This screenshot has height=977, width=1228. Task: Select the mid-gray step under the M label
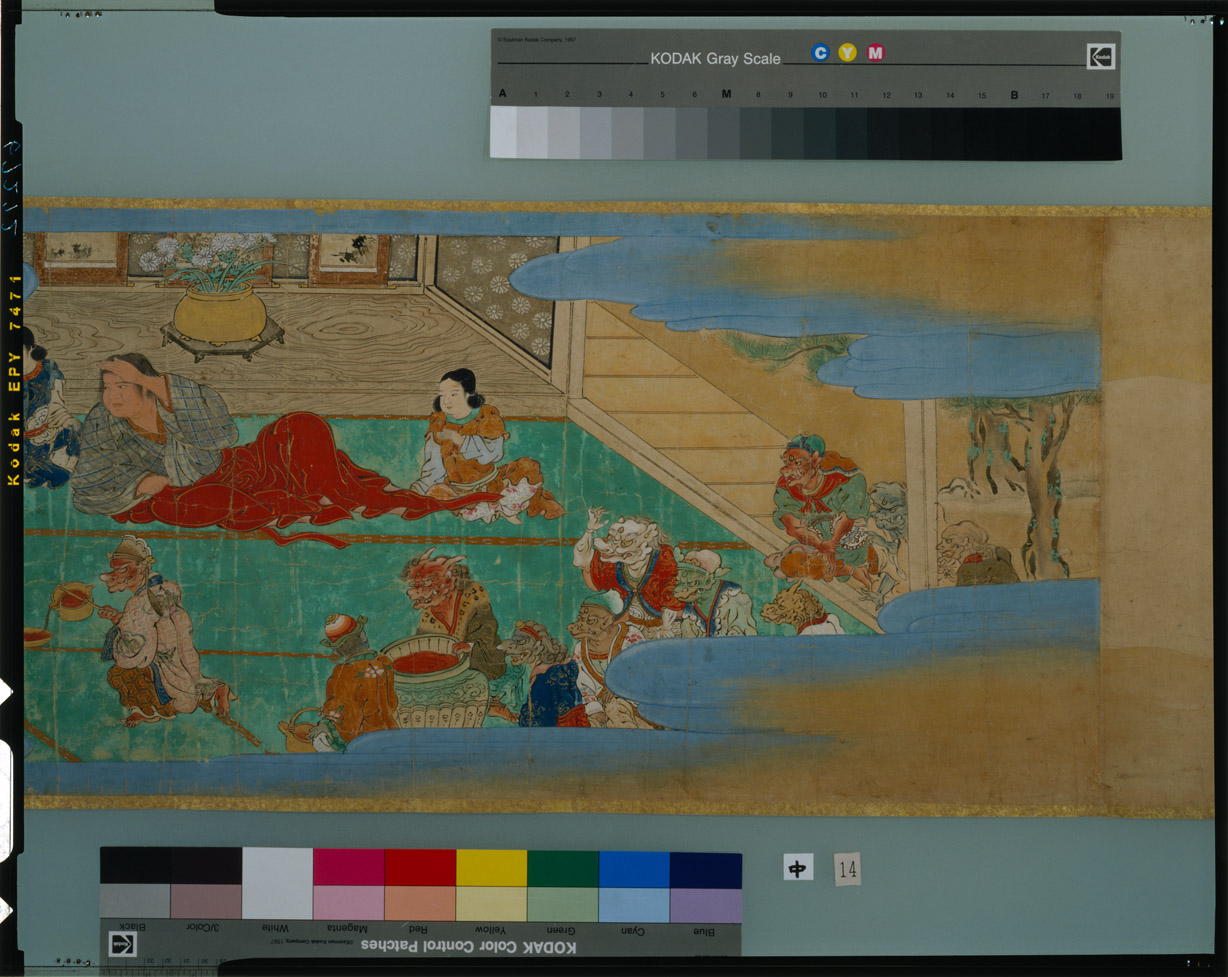click(x=724, y=133)
